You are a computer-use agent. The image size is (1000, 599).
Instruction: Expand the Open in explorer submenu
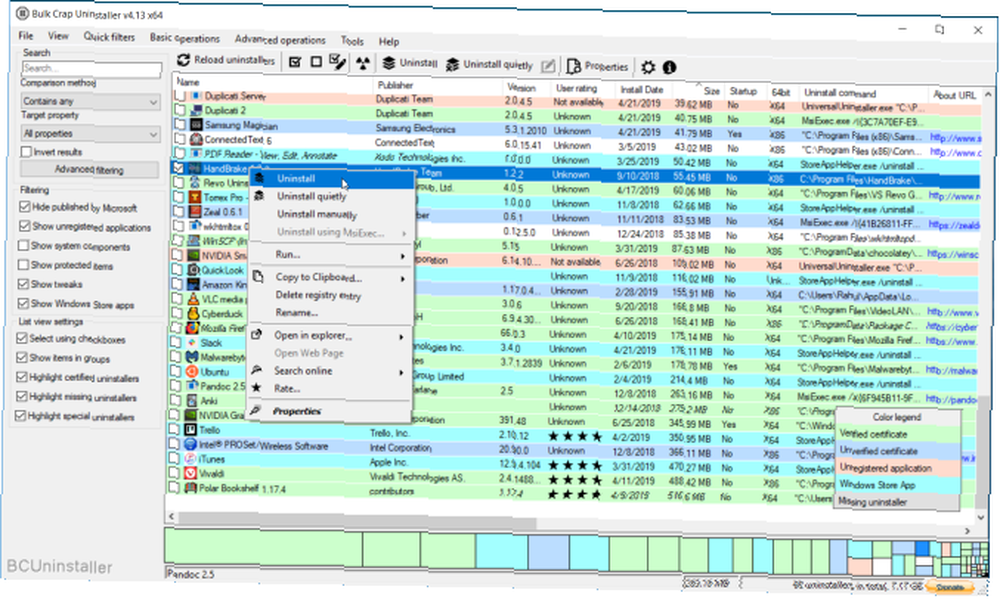(330, 336)
